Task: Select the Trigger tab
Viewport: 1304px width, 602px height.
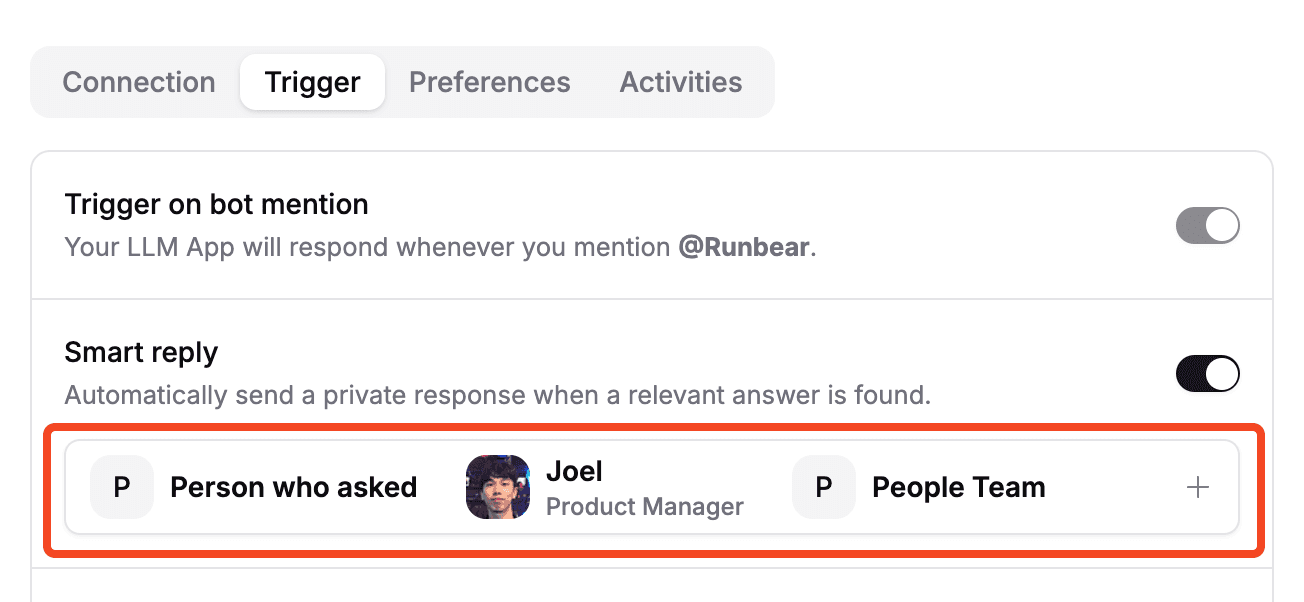Action: [x=312, y=82]
